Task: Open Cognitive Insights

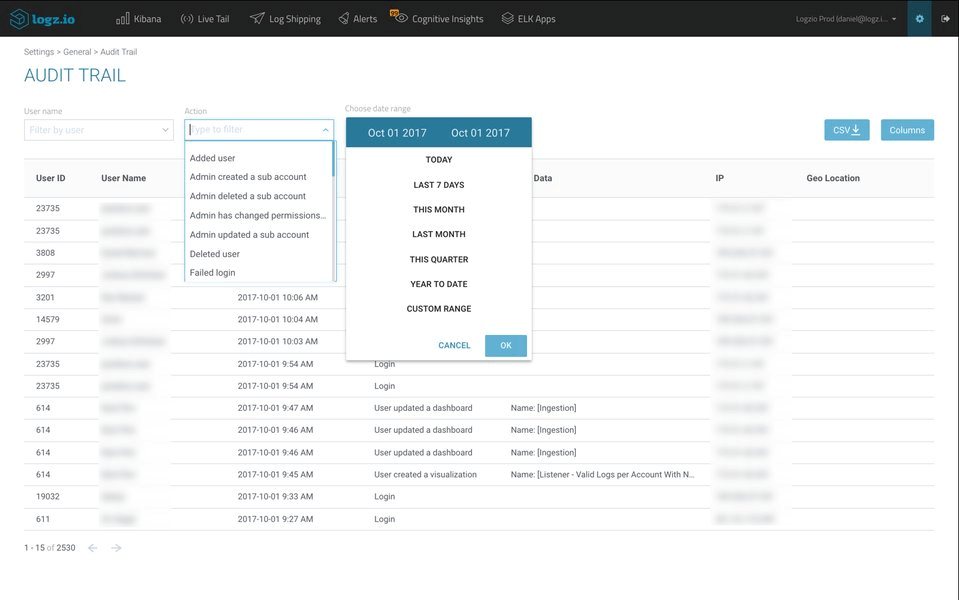Action: click(437, 18)
